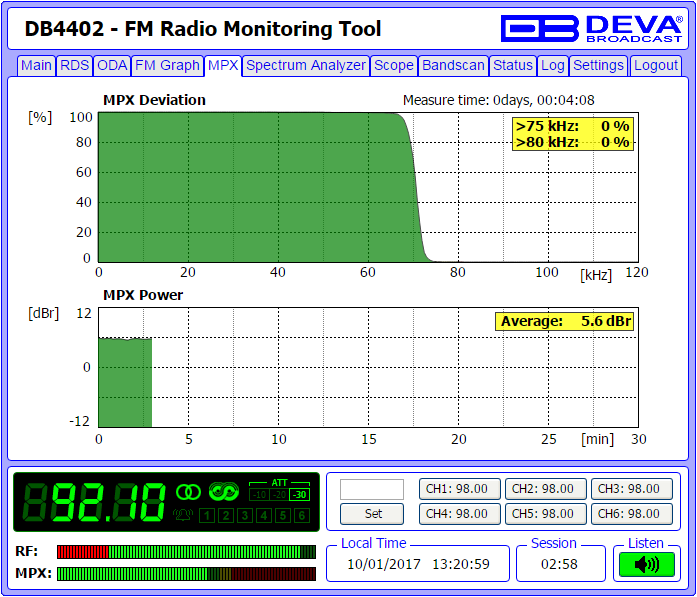Tune to preset CH6: 98.00
Image resolution: width=697 pixels, height=597 pixels.
click(x=632, y=514)
